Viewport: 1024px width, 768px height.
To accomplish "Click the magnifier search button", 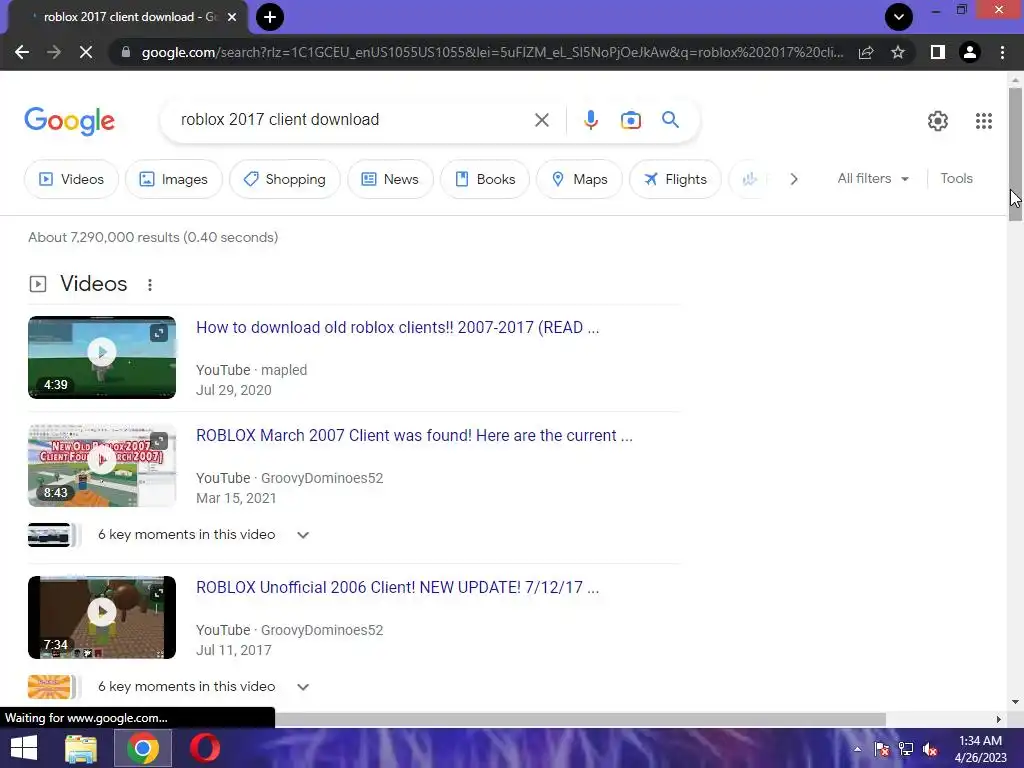I will click(671, 120).
